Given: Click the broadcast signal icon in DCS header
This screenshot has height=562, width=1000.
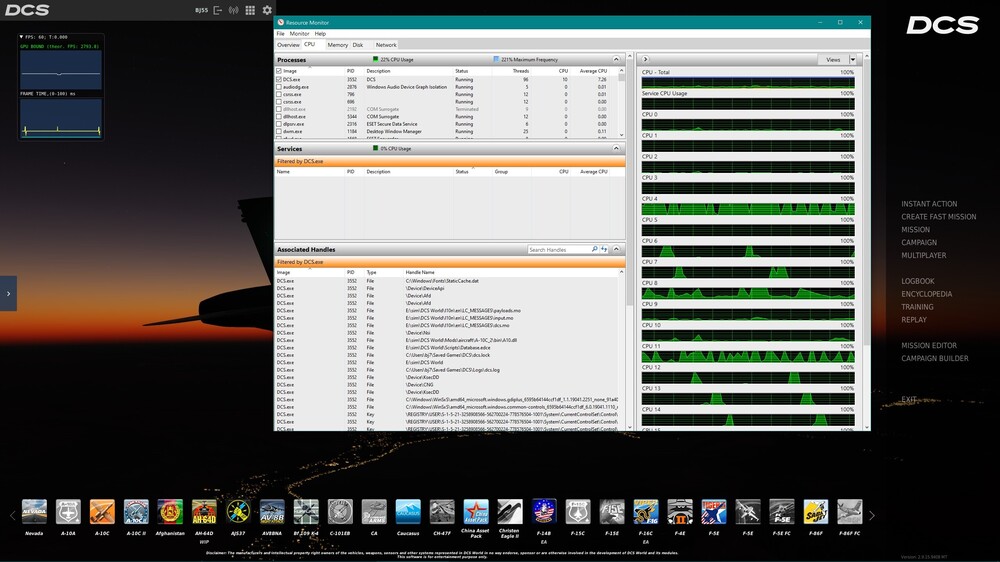Looking at the screenshot, I should point(234,10).
